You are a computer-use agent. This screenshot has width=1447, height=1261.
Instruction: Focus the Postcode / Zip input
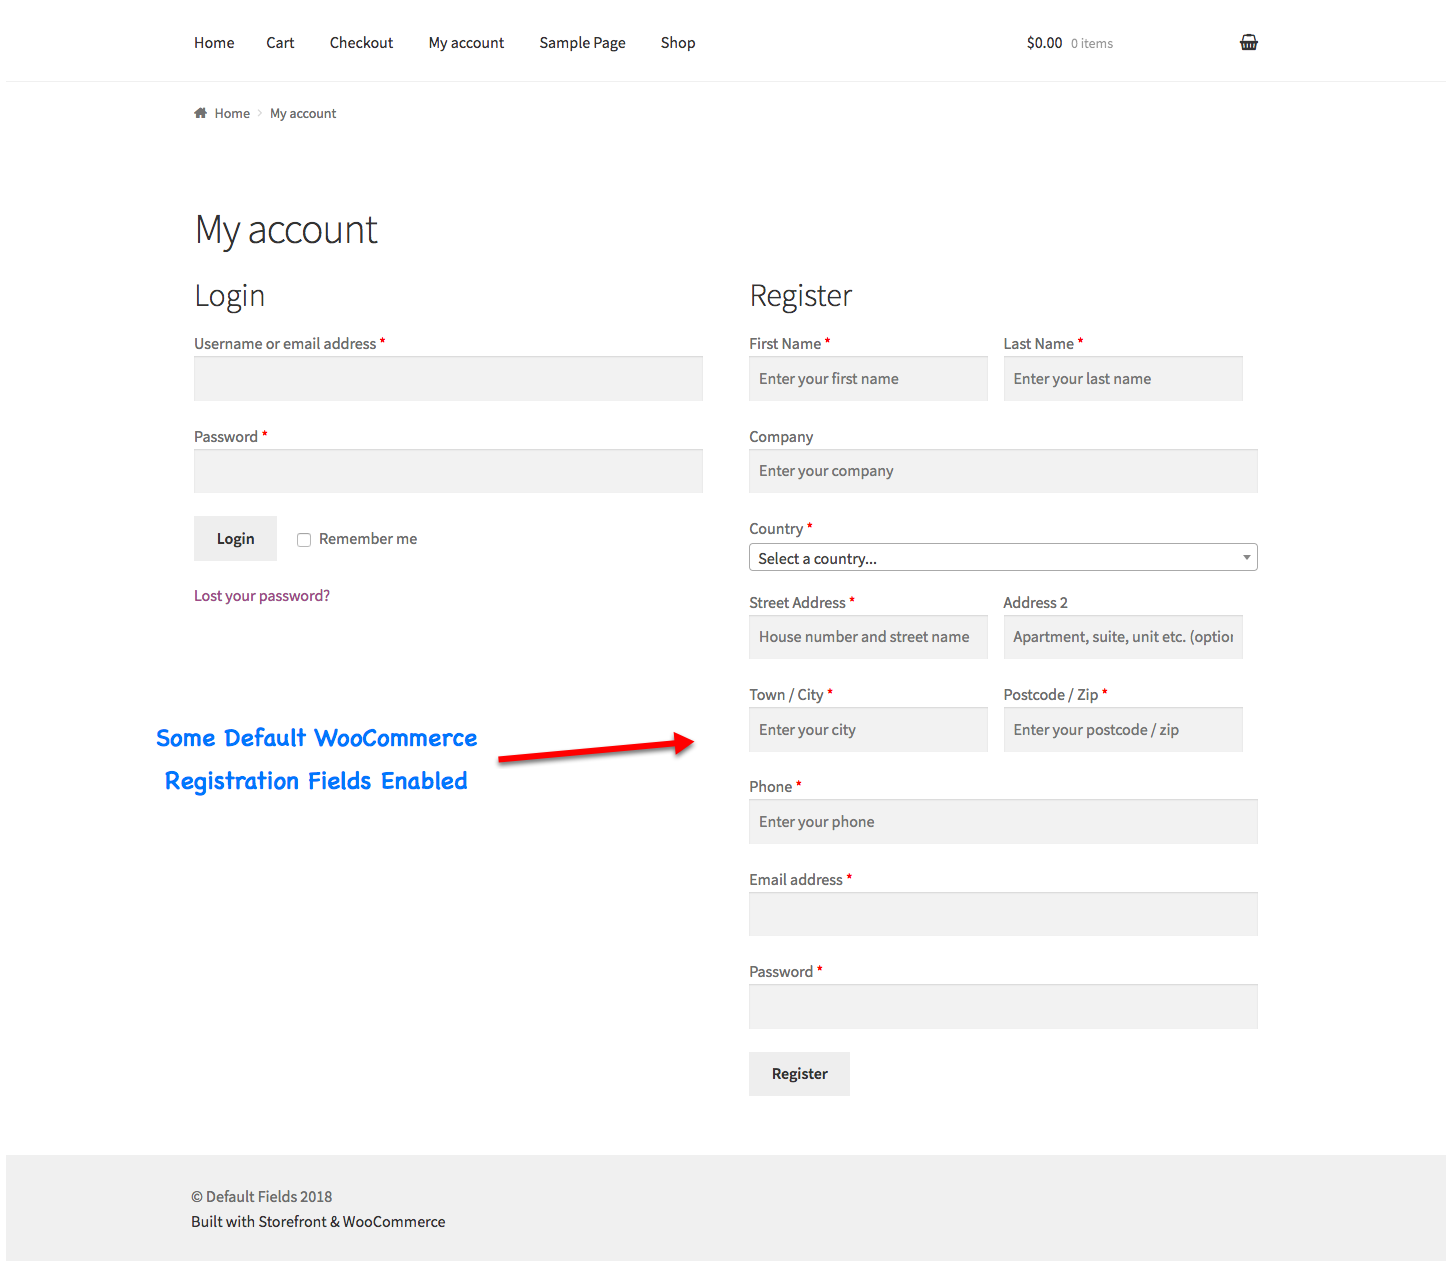click(1122, 730)
